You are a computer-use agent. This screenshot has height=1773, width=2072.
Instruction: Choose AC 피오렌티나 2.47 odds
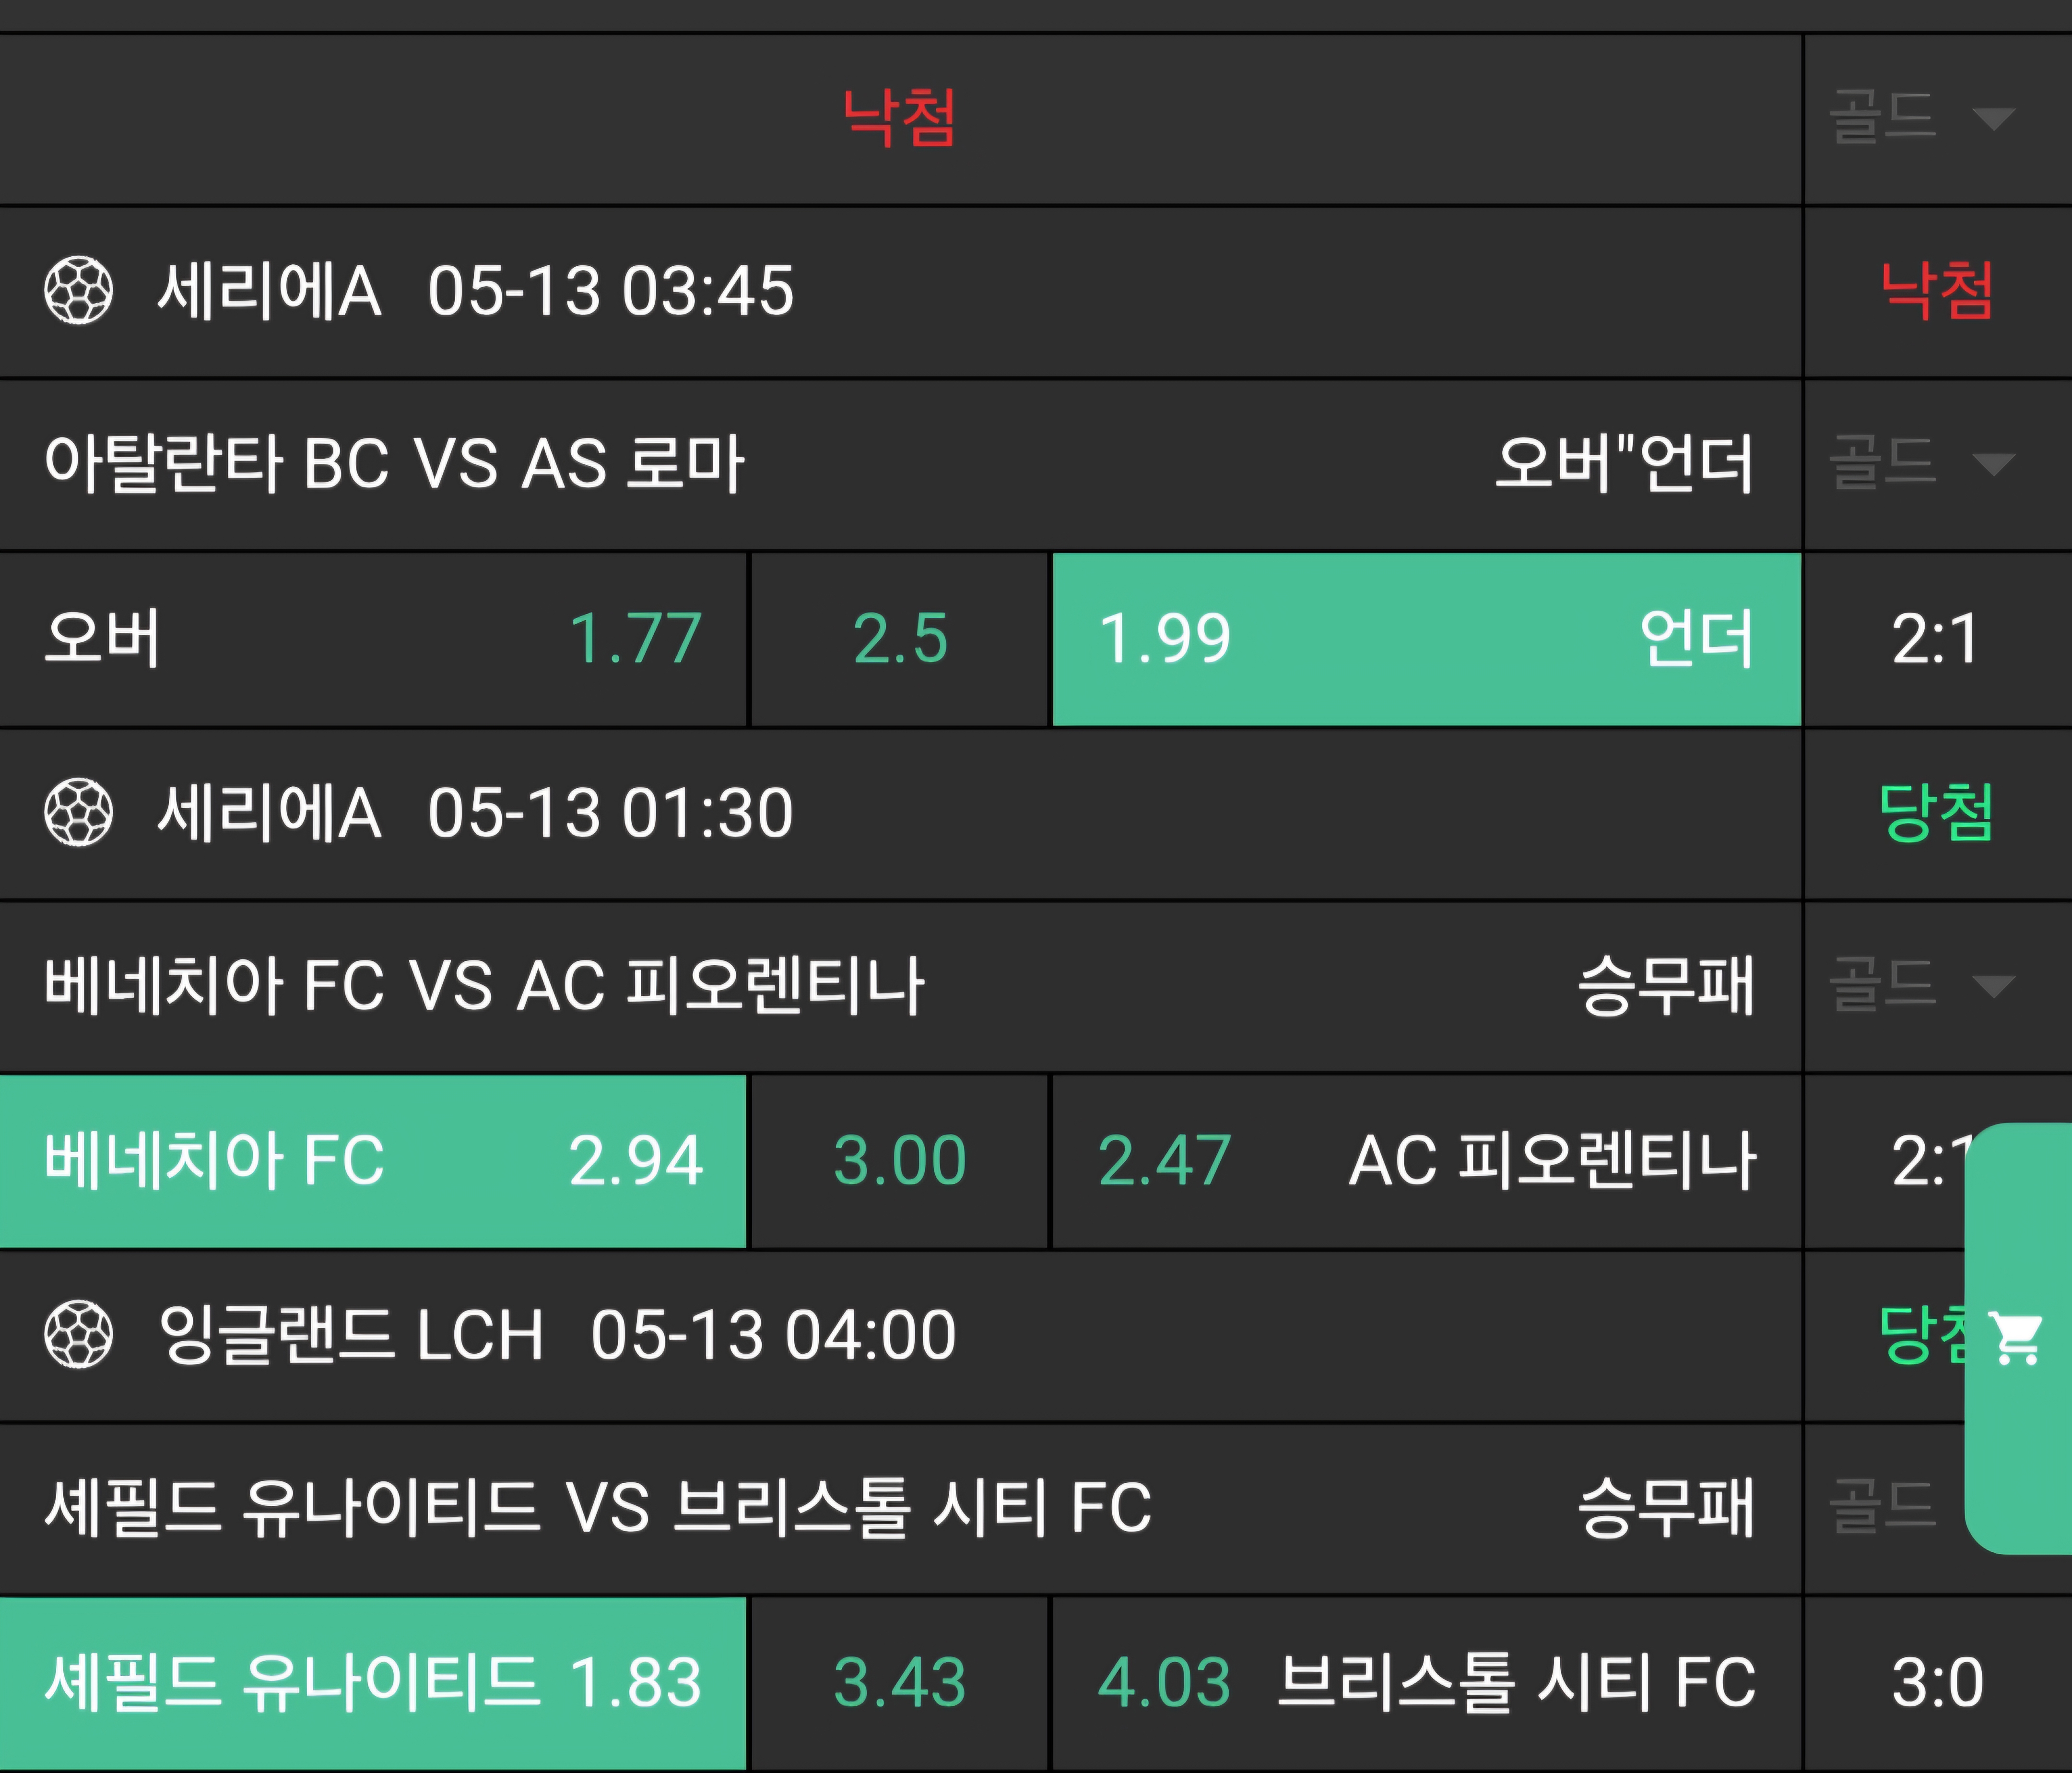click(x=1426, y=1161)
